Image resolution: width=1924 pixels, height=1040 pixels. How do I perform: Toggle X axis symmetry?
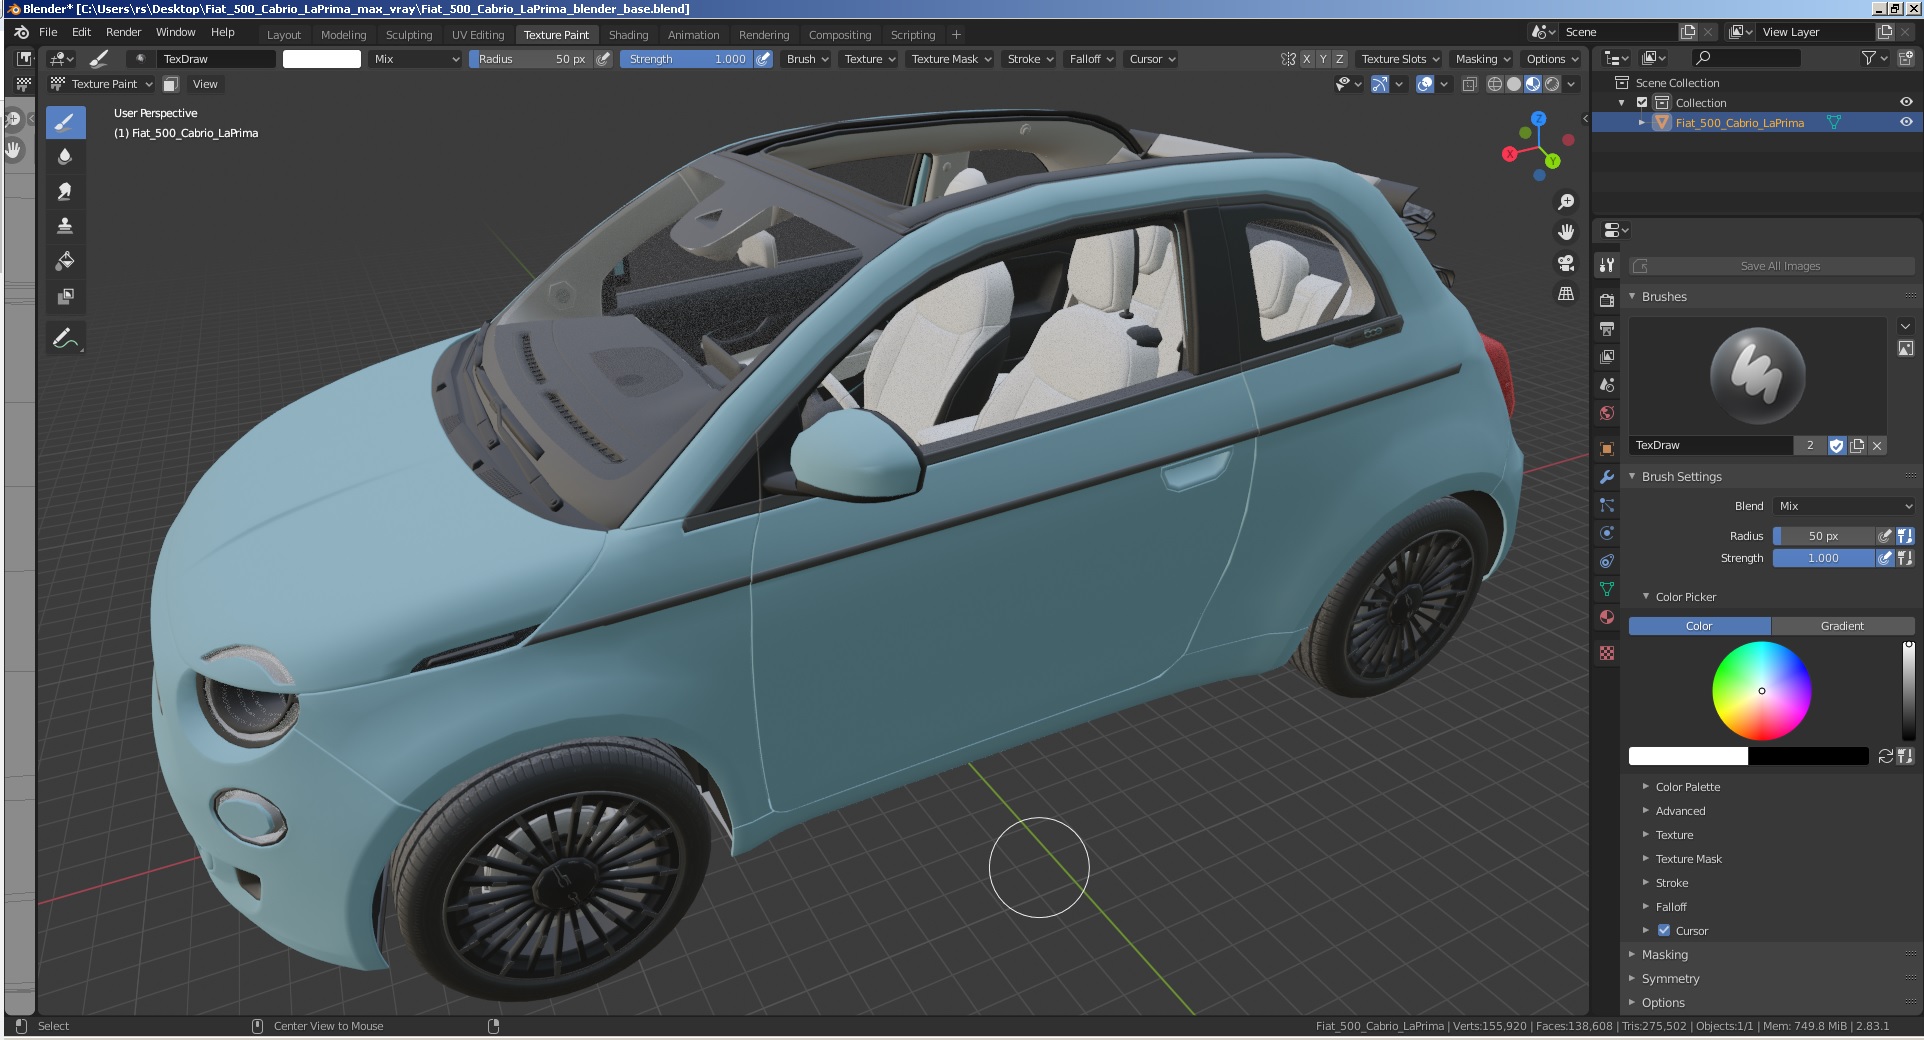(x=1306, y=59)
